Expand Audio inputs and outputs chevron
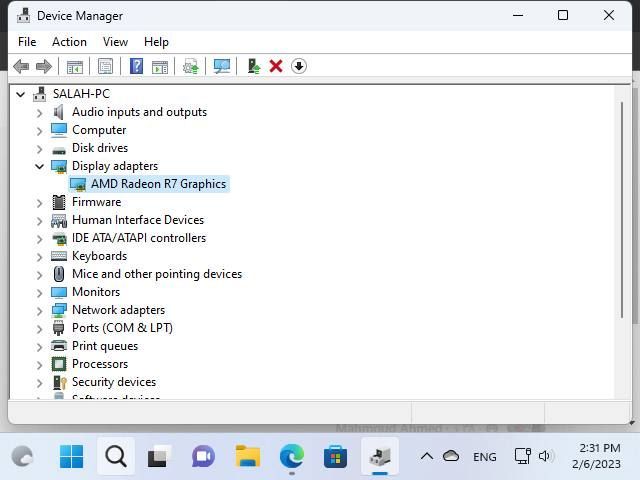Viewport: 640px width, 480px height. (x=39, y=113)
